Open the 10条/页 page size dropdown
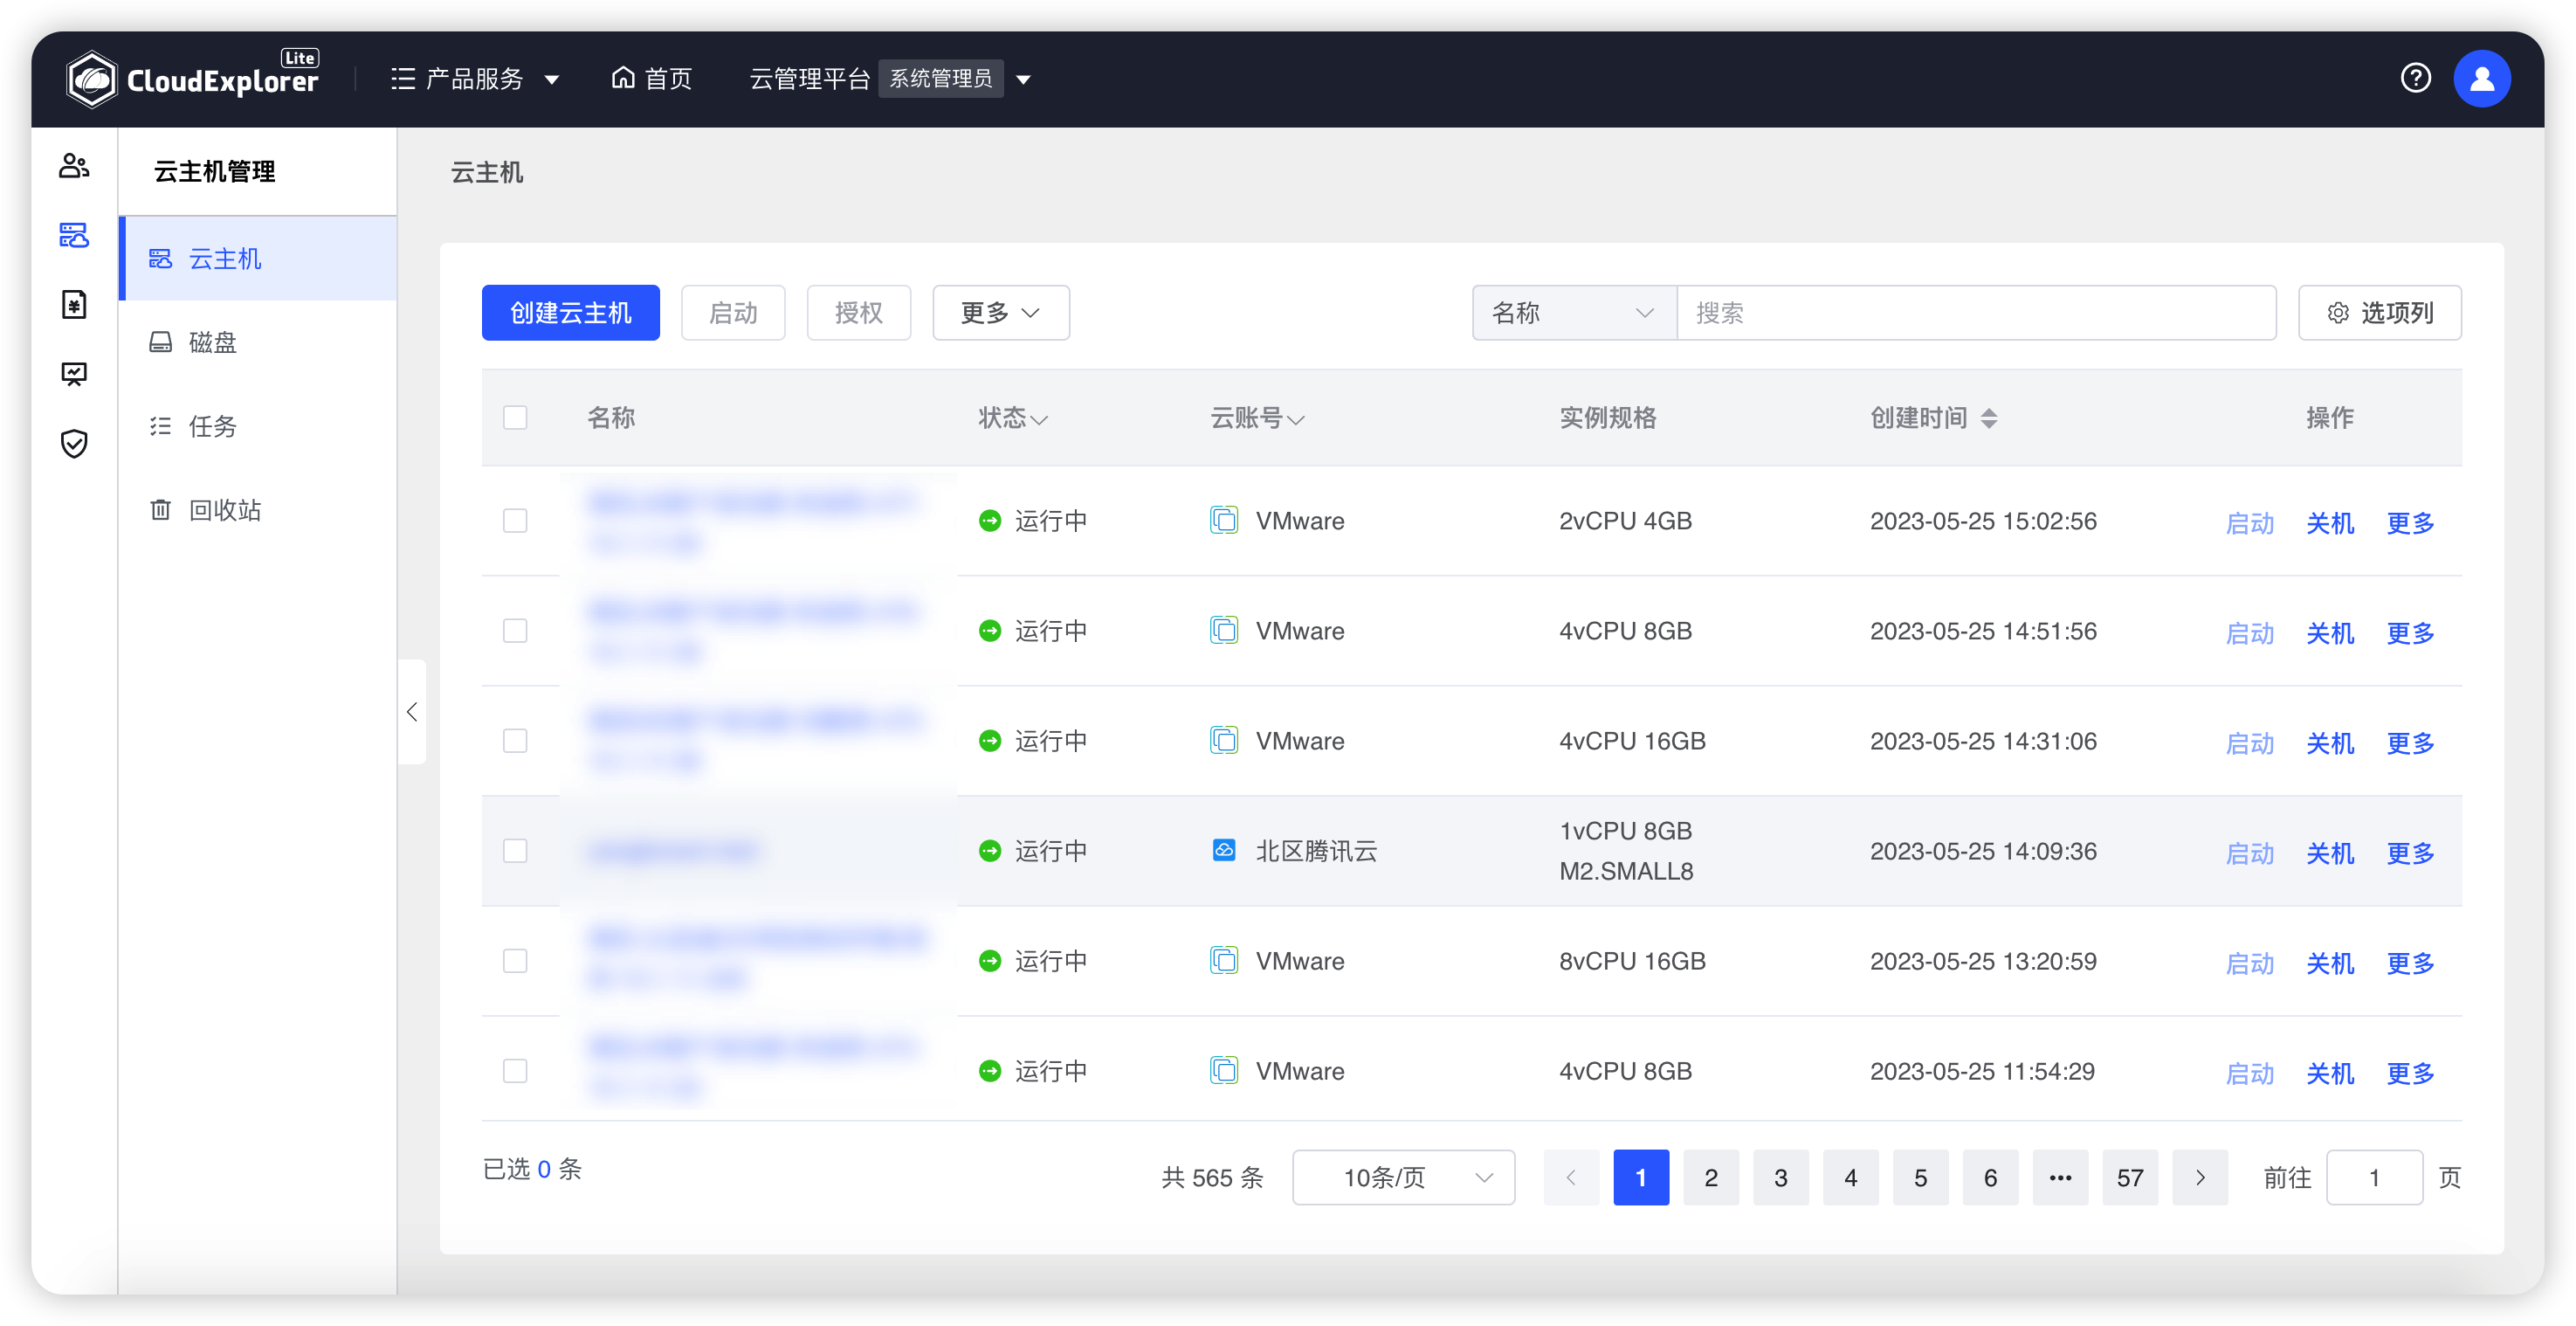2576x1326 pixels. [1403, 1177]
